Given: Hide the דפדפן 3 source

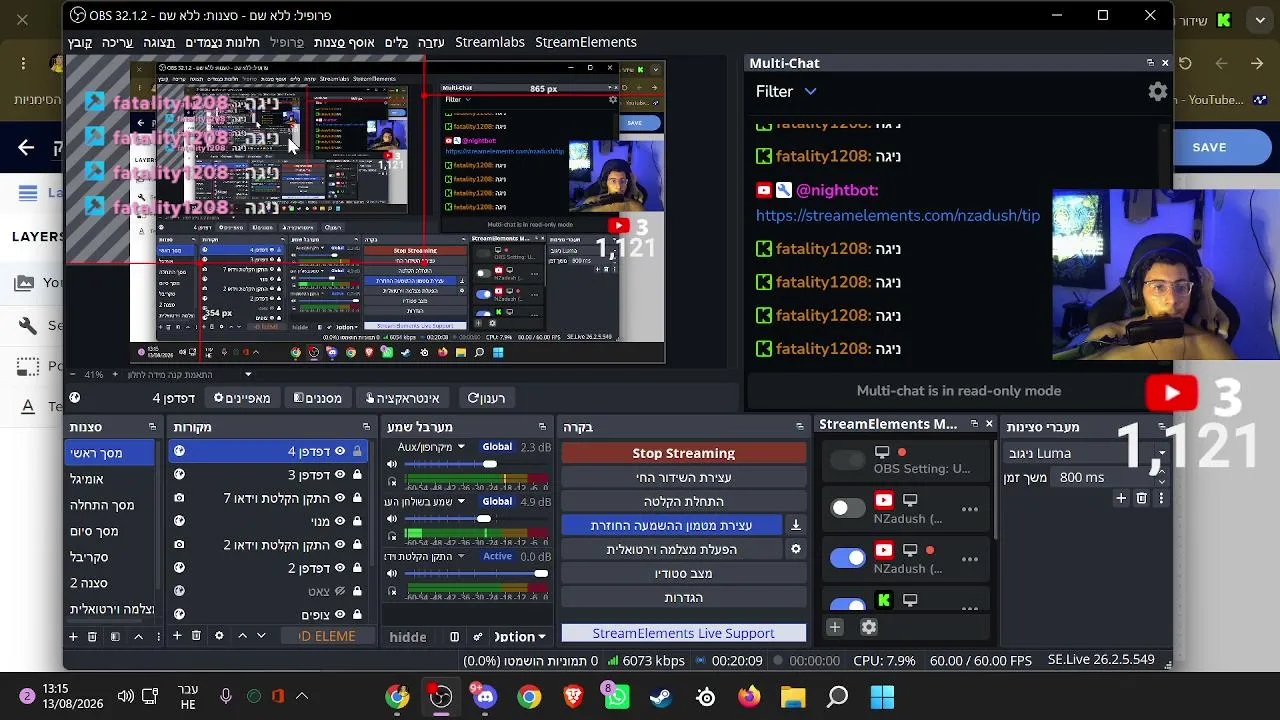Looking at the screenshot, I should click(x=340, y=475).
